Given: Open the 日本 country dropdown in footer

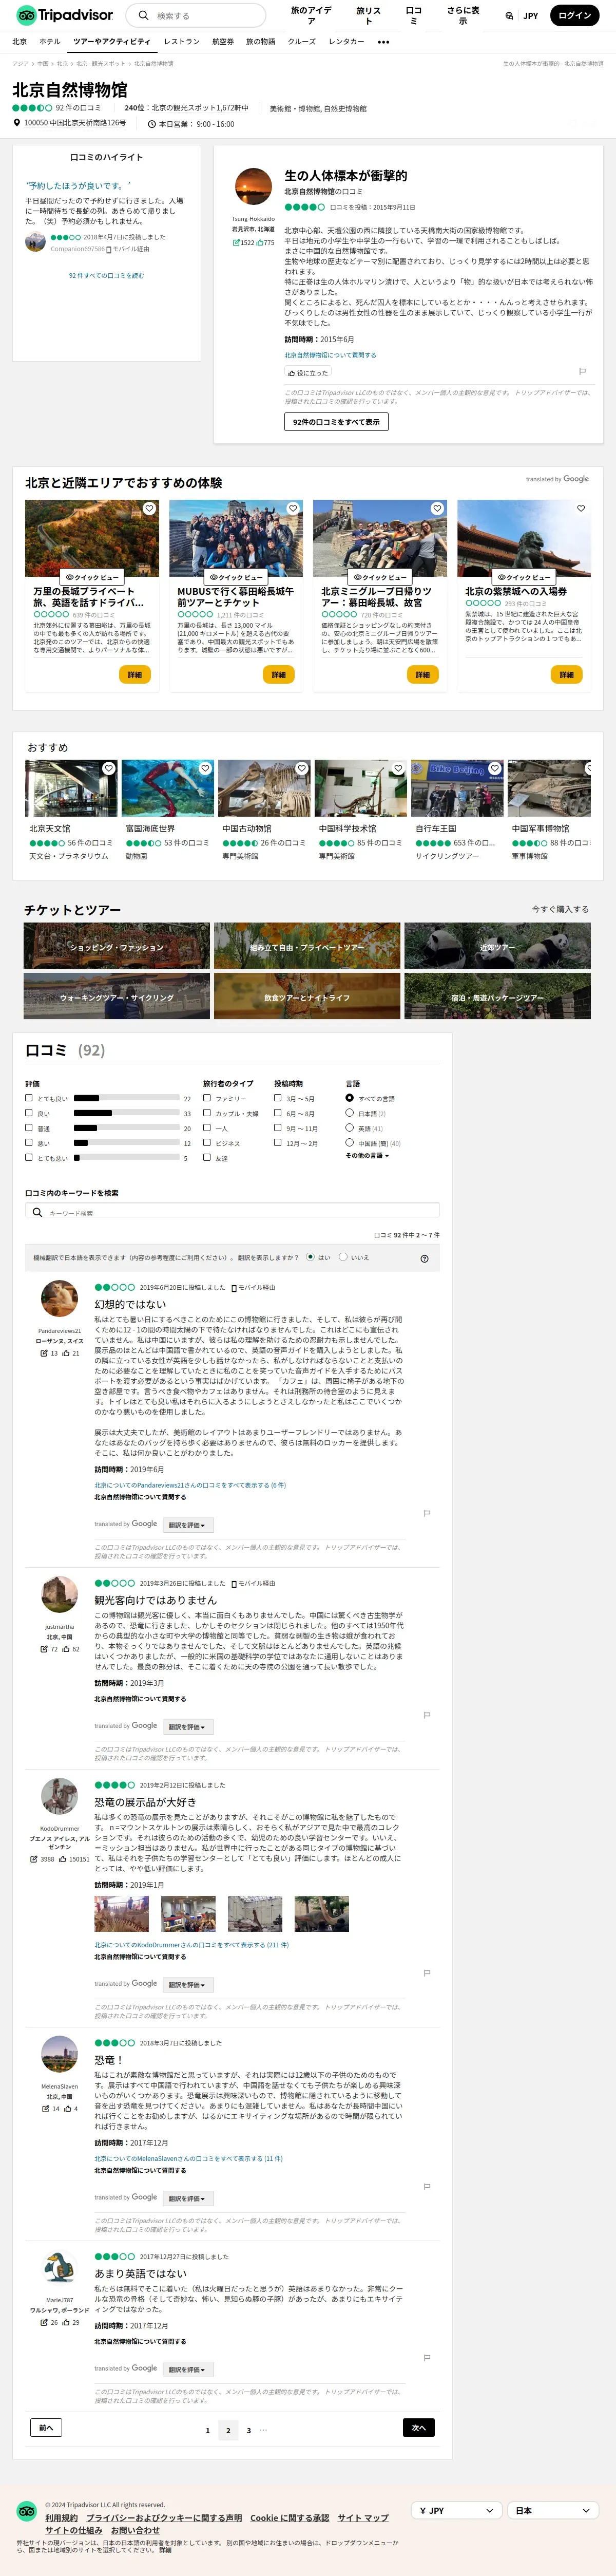Looking at the screenshot, I should tap(554, 2510).
